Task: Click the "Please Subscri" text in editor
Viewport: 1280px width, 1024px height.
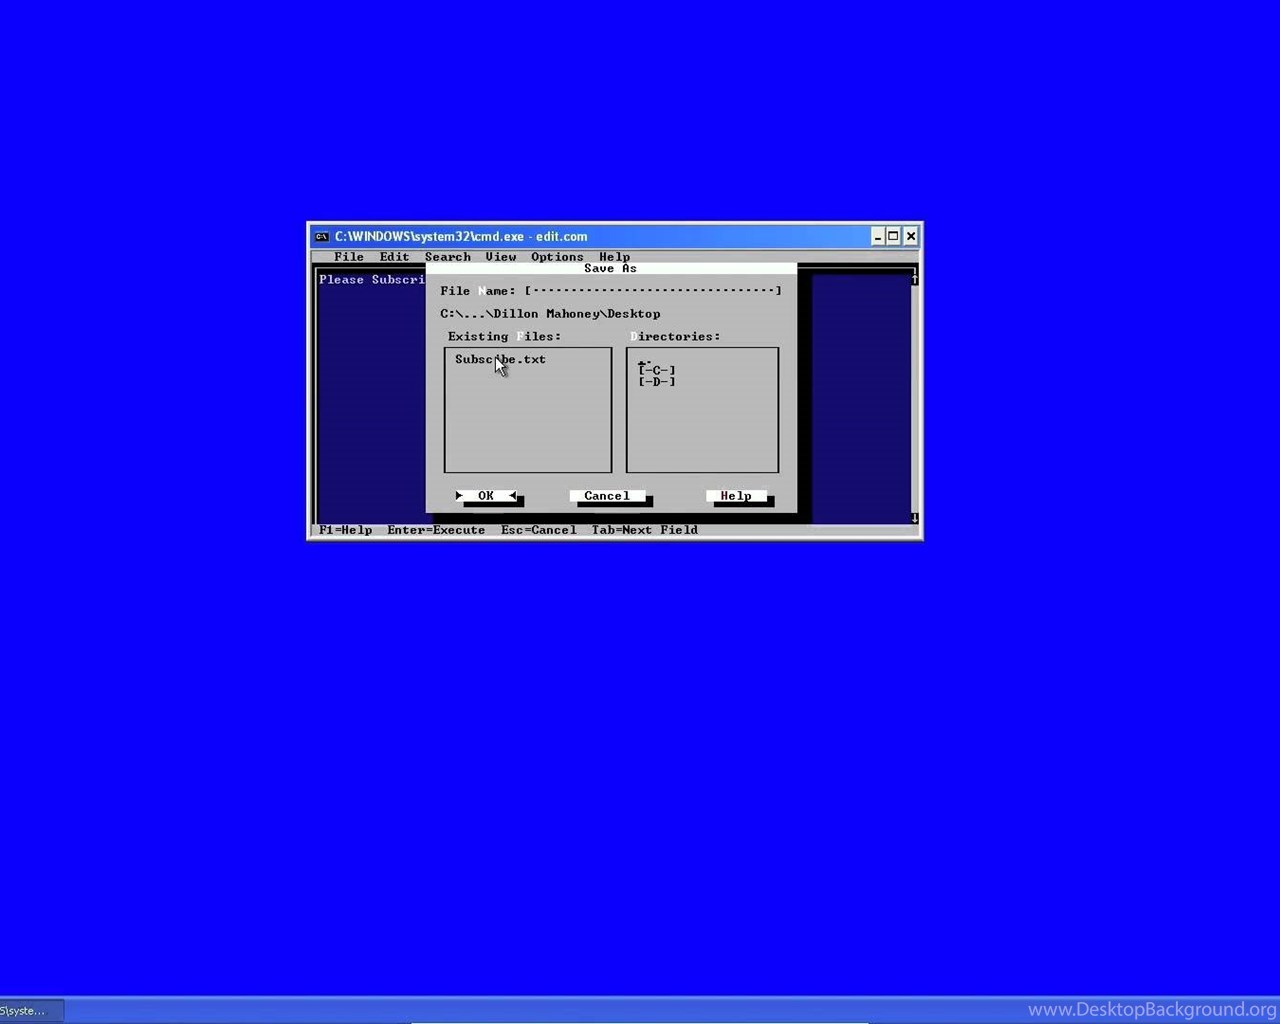Action: coord(372,280)
